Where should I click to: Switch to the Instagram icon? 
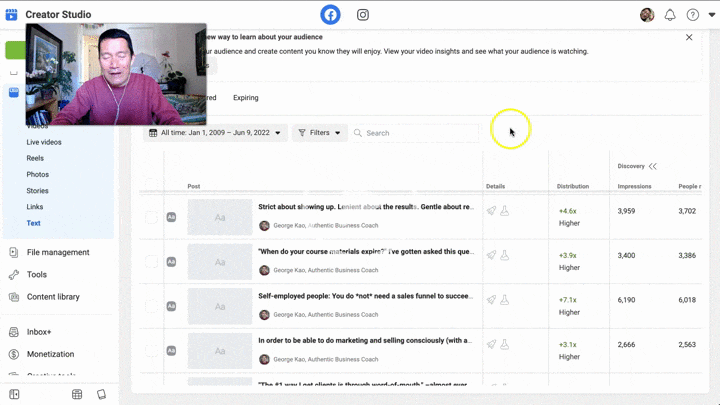[363, 15]
